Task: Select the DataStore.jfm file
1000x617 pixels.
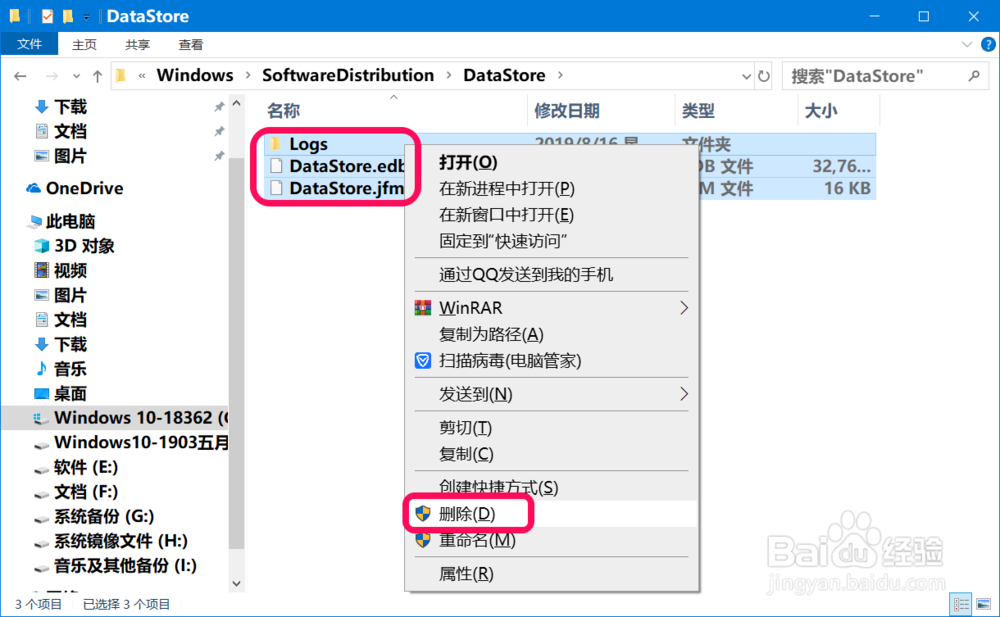Action: [346, 189]
